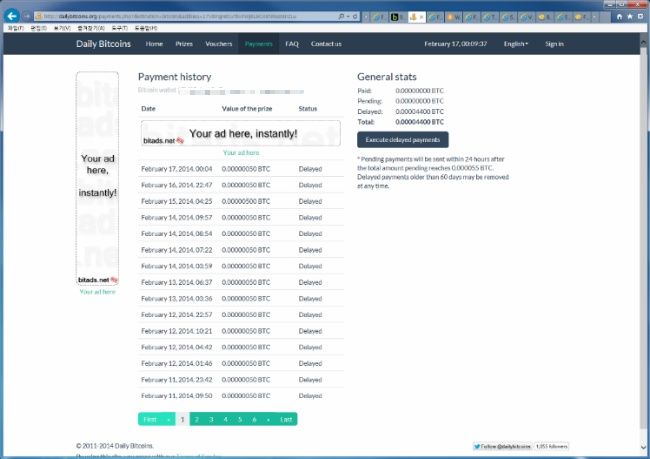Image resolution: width=650 pixels, height=459 pixels.
Task: Open the 편집(E) menu
Action: [39, 28]
